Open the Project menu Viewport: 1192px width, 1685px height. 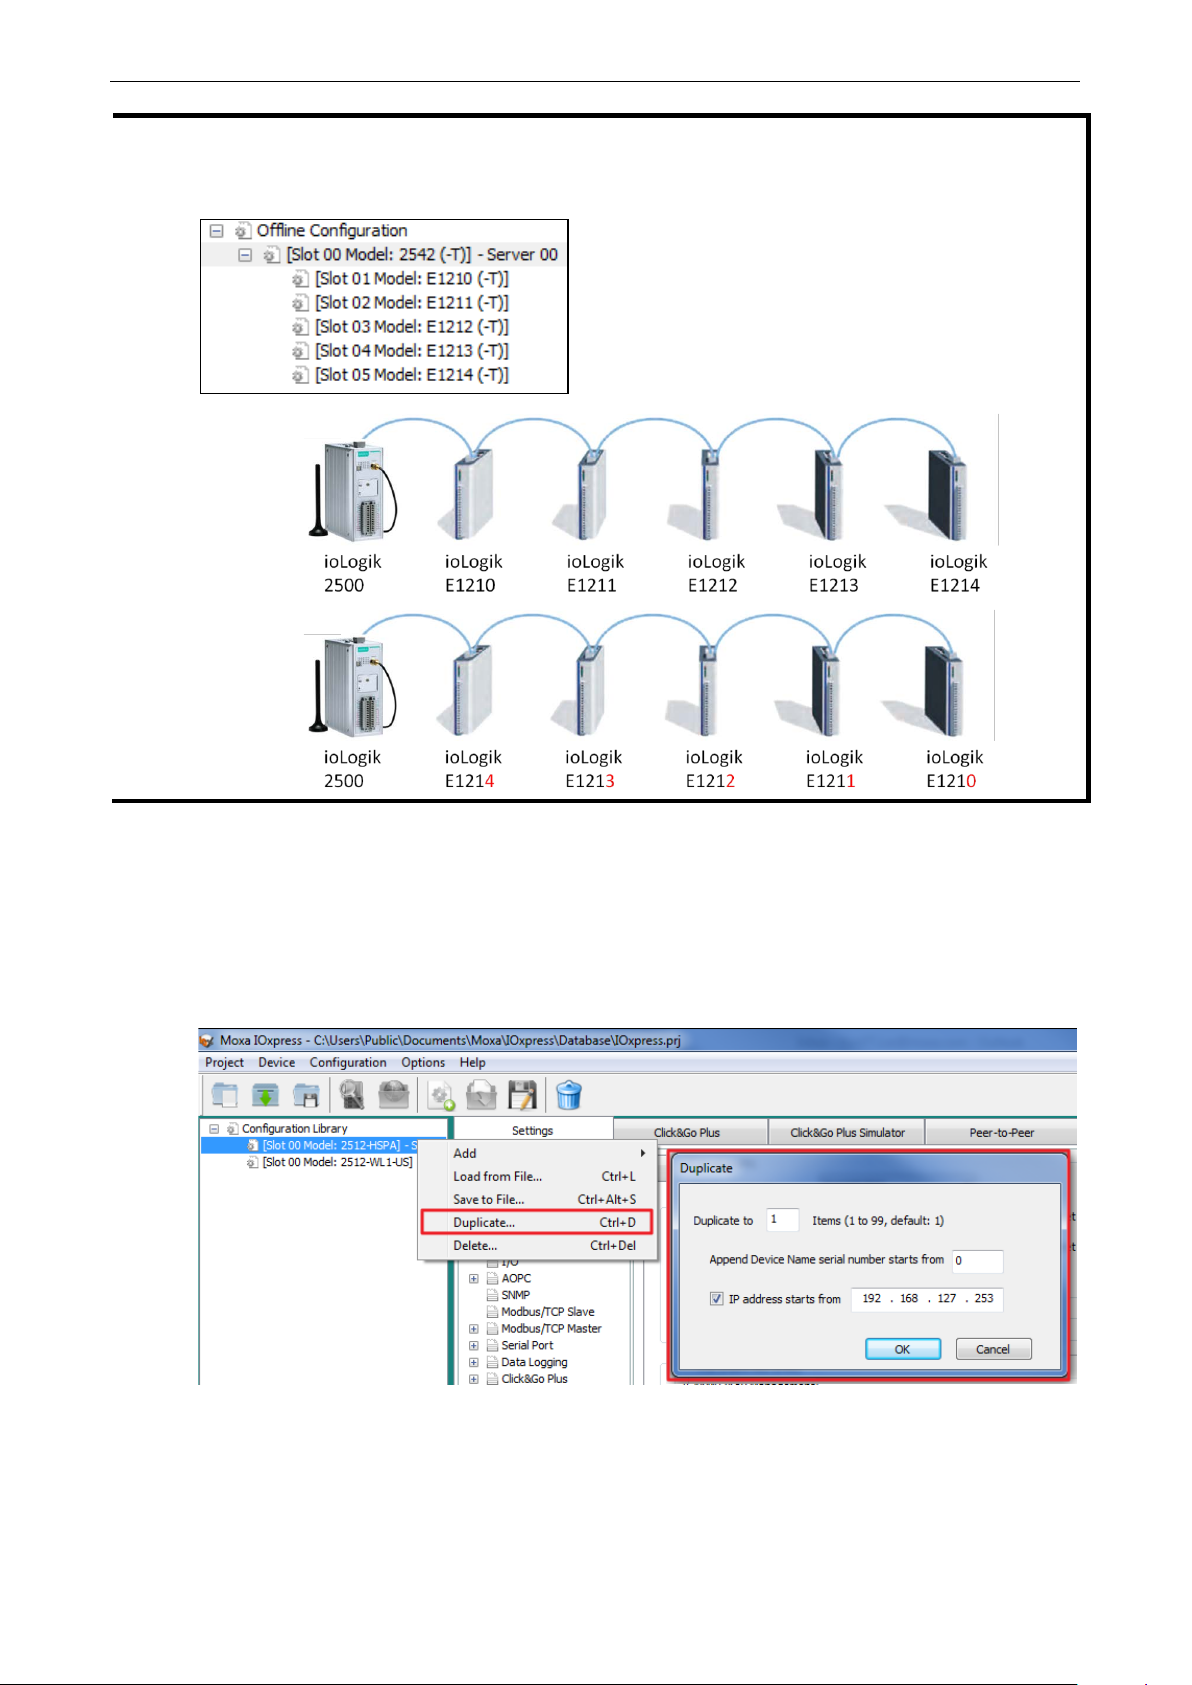(x=224, y=1062)
